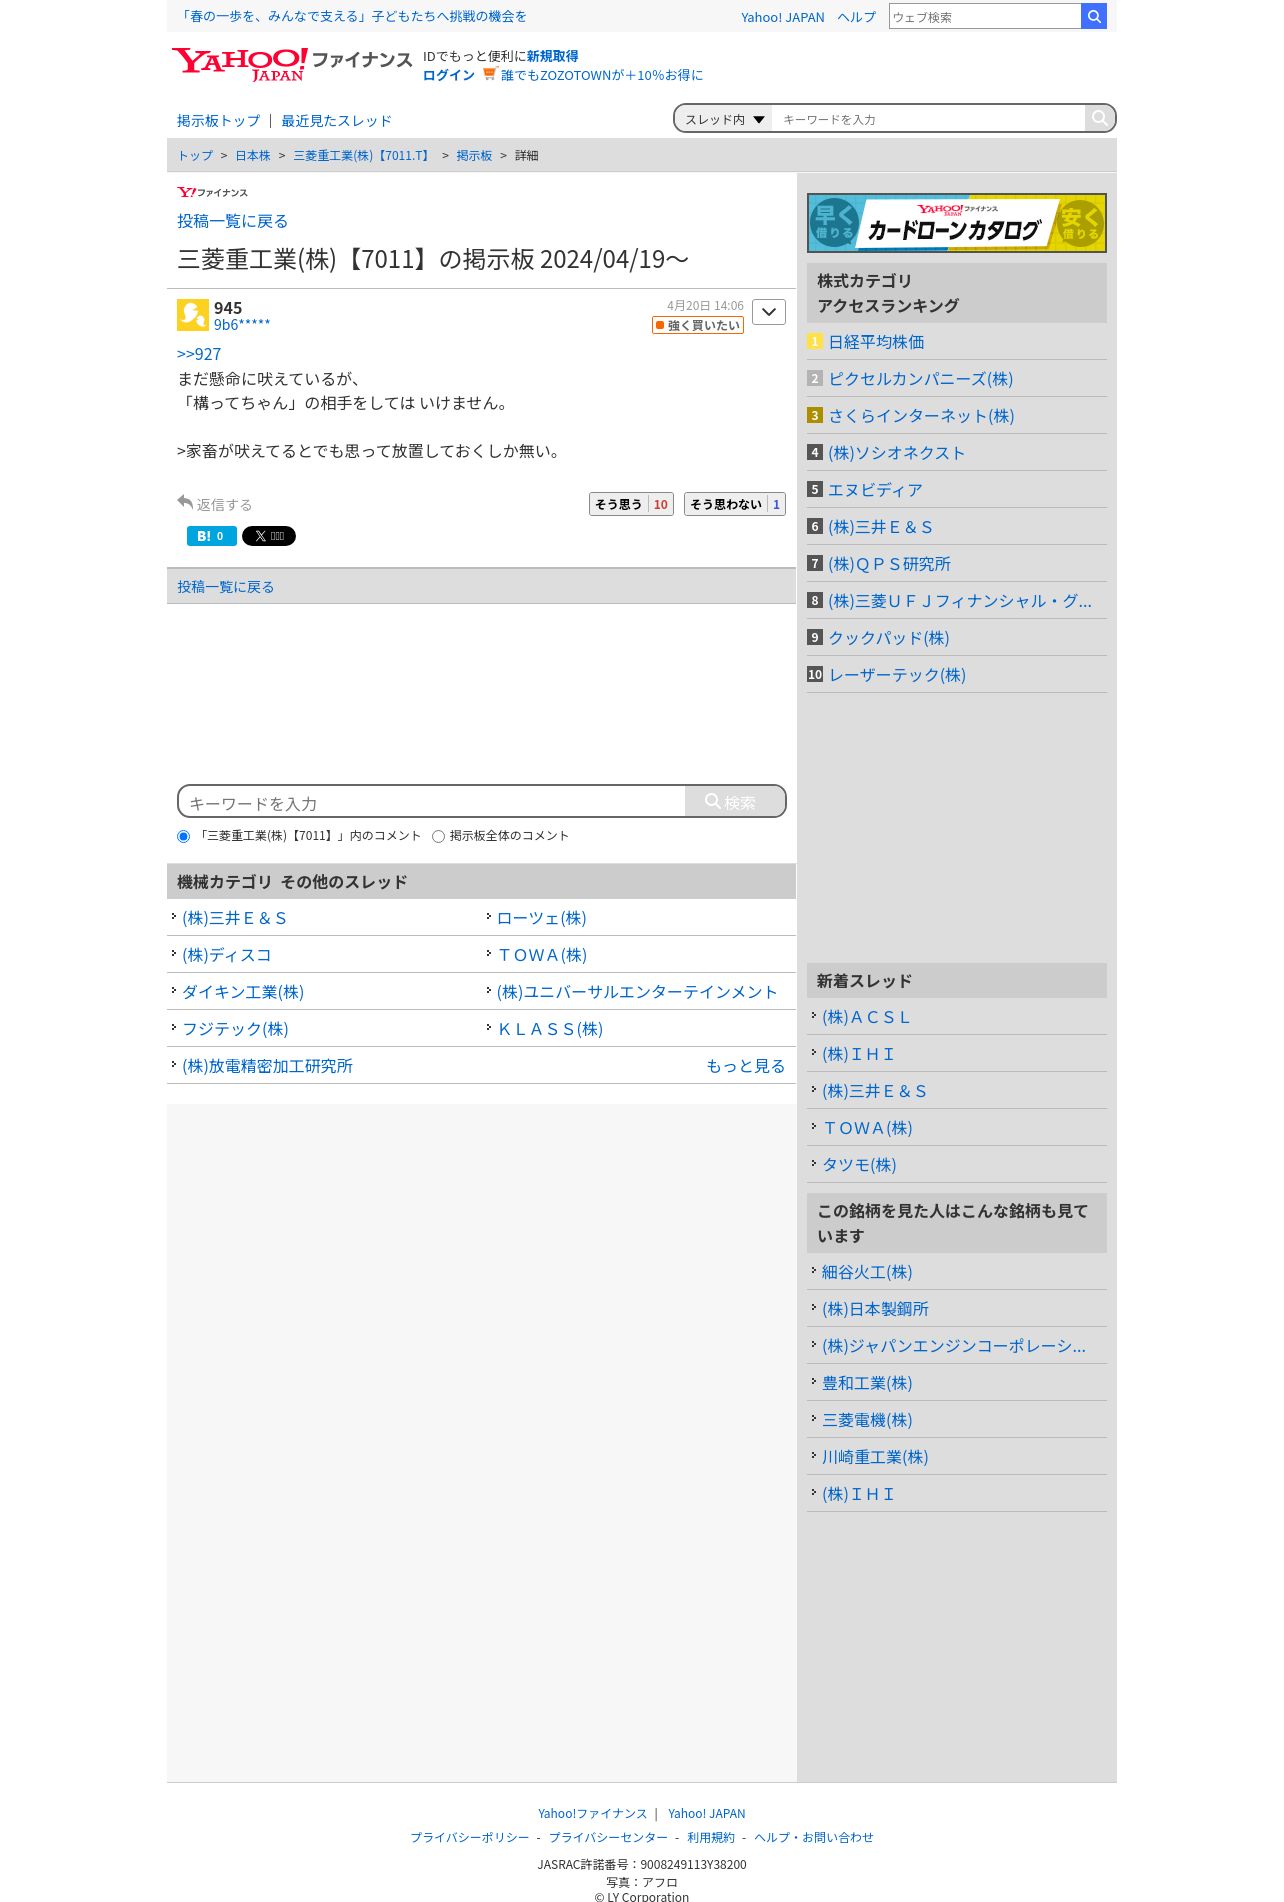The image size is (1284, 1902).
Task: Click the comment keyword input field
Action: pyautogui.click(x=433, y=802)
